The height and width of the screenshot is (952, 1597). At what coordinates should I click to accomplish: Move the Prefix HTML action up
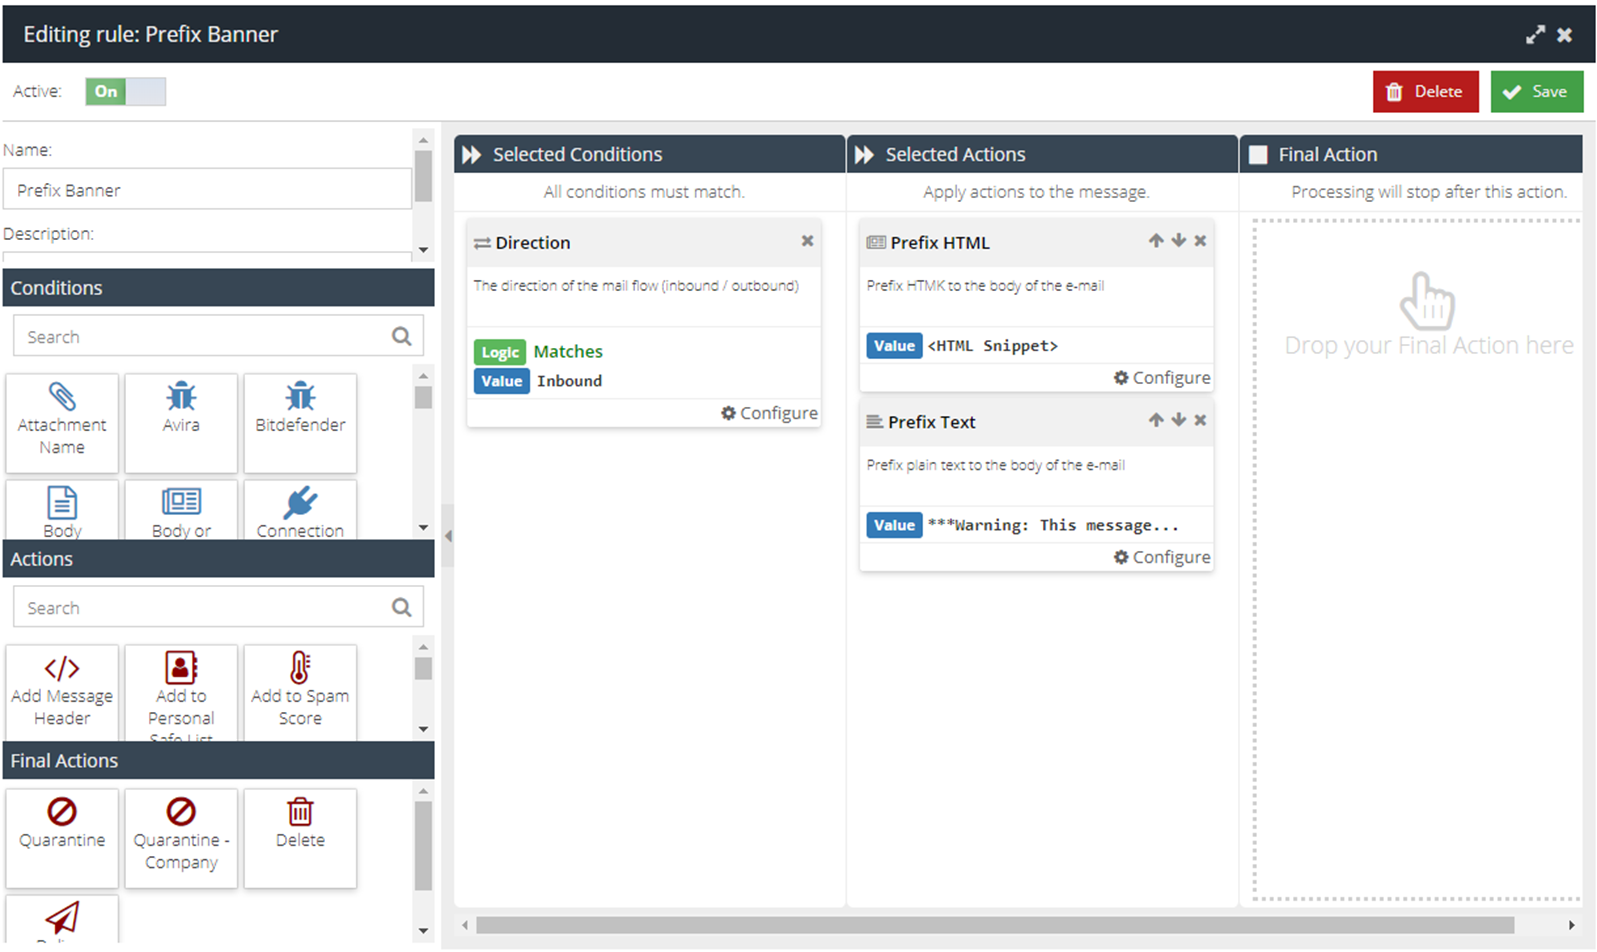[1156, 241]
